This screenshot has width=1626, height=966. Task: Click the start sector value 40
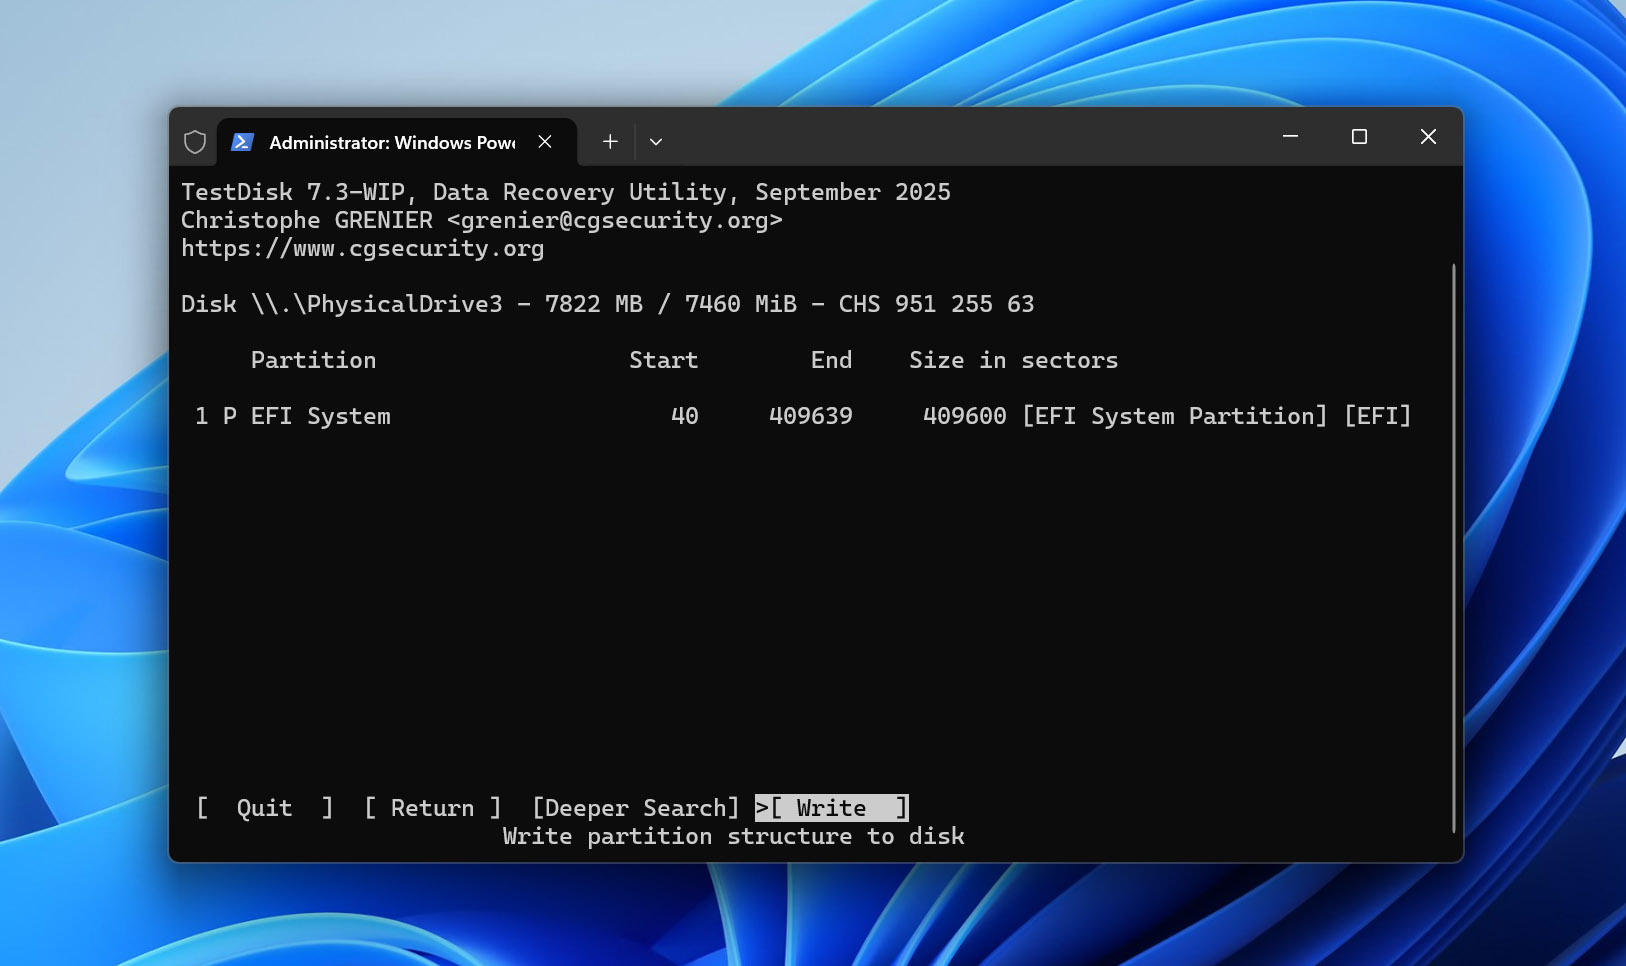pos(685,416)
